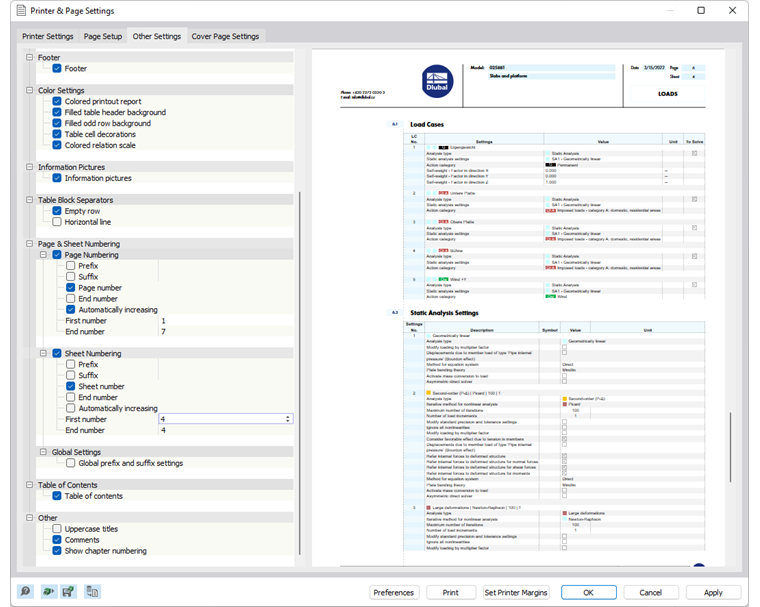This screenshot has height=607, width=760.
Task: Click Set Printer Margins button
Action: pos(516,592)
